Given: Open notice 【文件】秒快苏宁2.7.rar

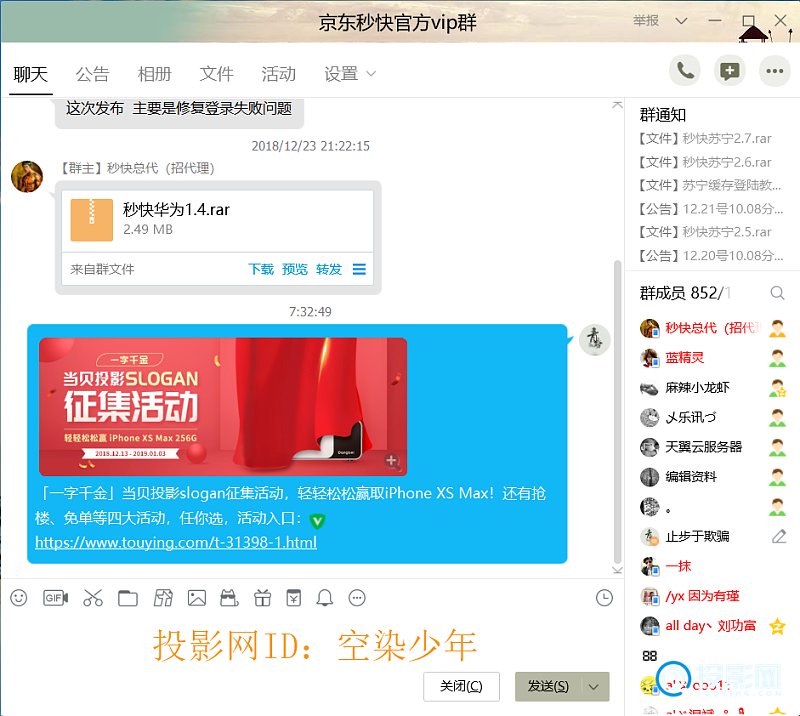Looking at the screenshot, I should 705,138.
